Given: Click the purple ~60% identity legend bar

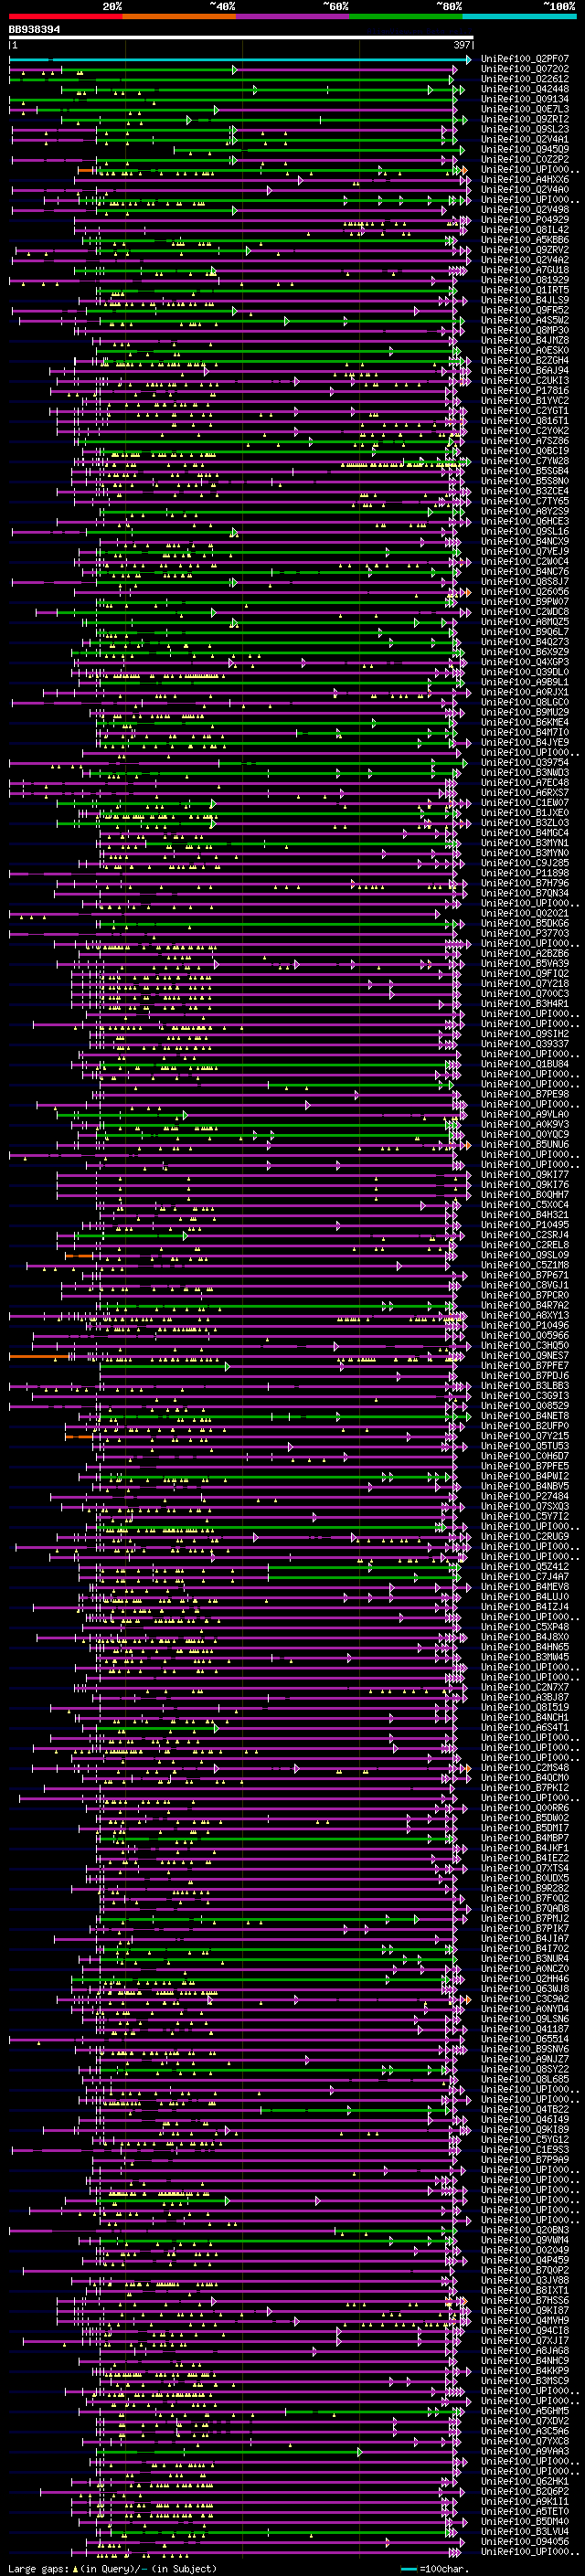Looking at the screenshot, I should 293,16.
